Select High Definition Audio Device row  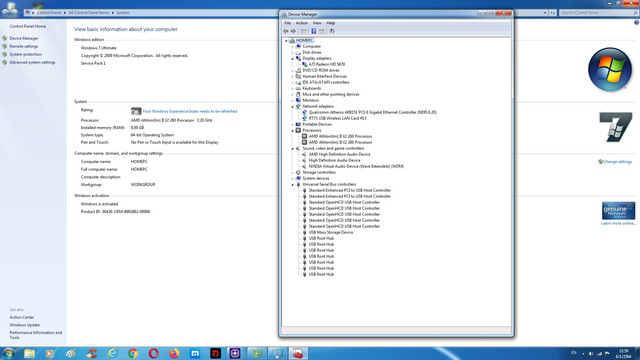point(334,160)
